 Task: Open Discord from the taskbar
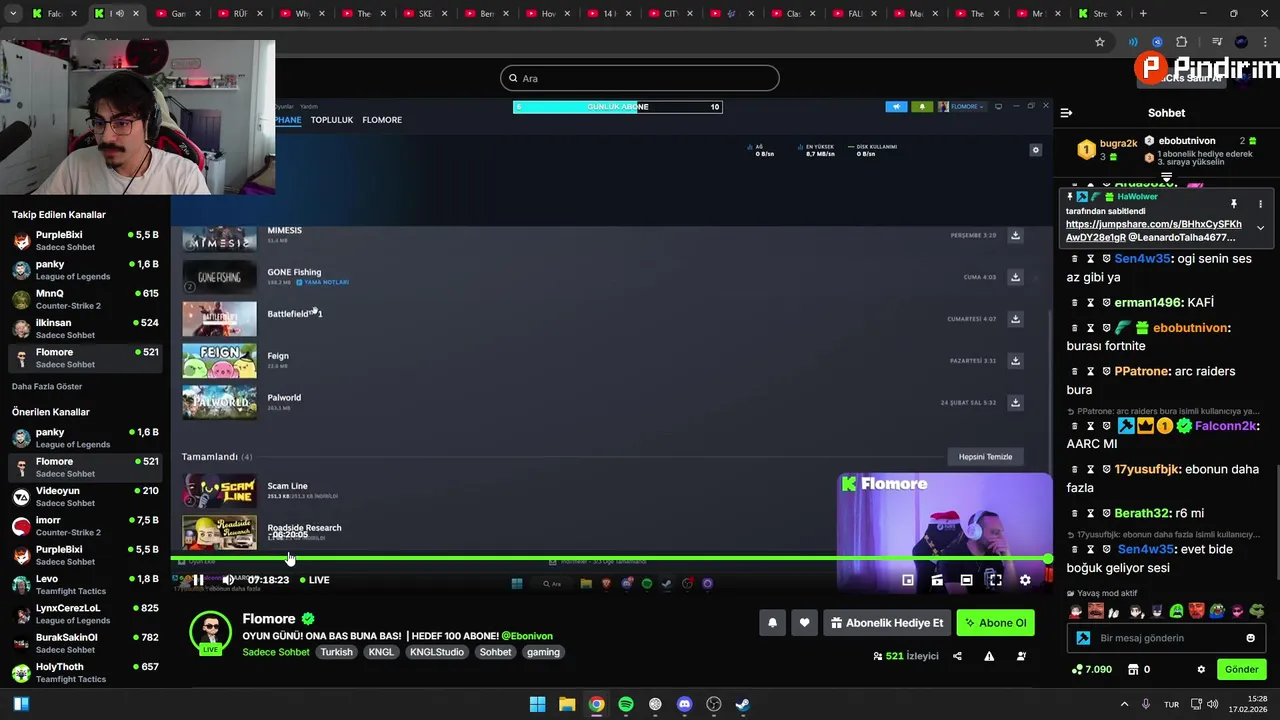pos(684,704)
